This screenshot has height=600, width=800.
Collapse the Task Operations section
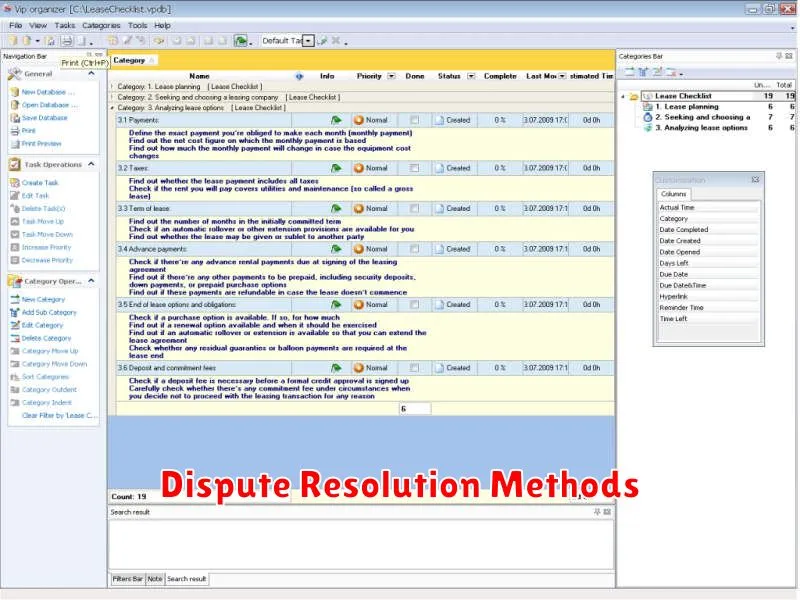(x=91, y=164)
